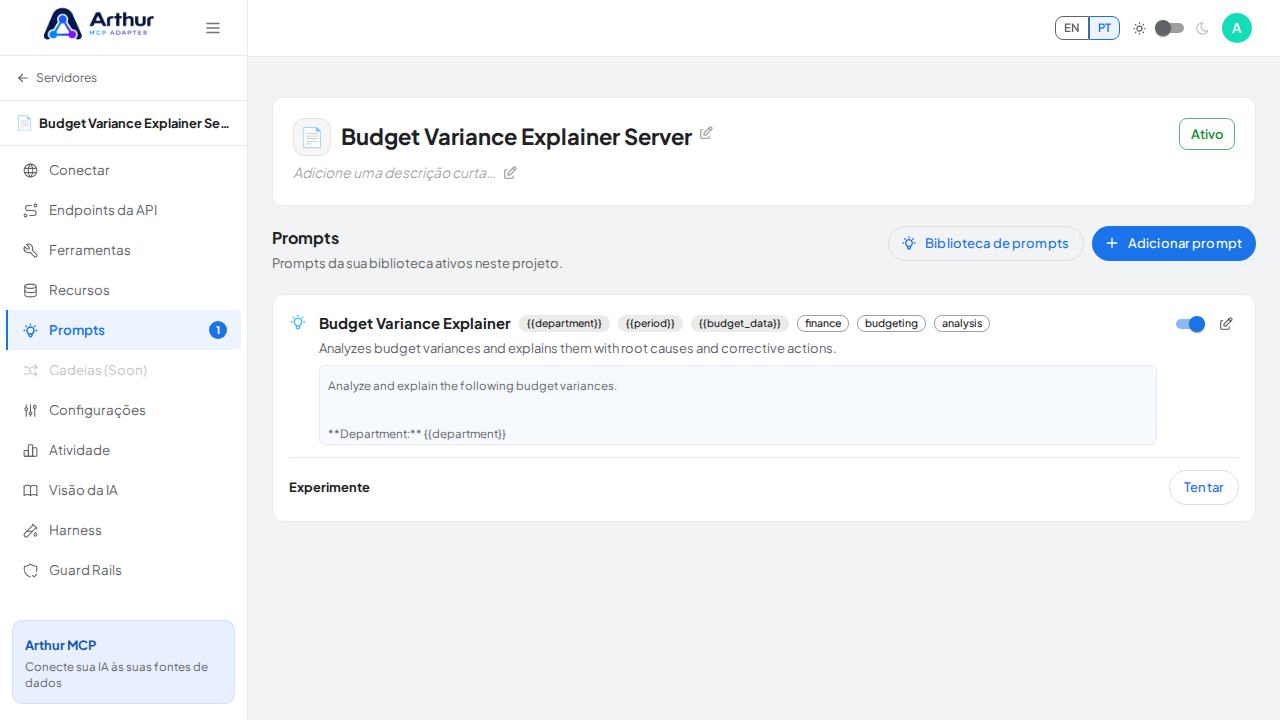Open the user avatar menu

1237,28
